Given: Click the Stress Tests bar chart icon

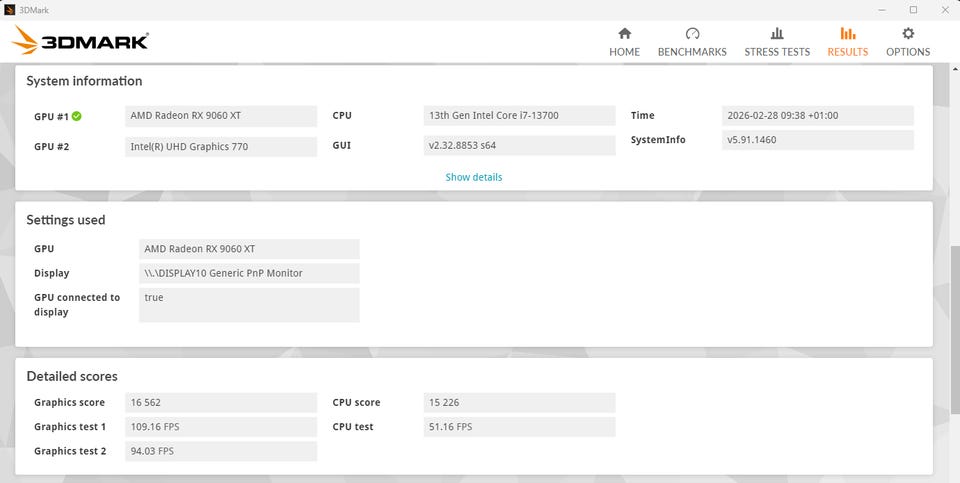Looking at the screenshot, I should (x=777, y=33).
